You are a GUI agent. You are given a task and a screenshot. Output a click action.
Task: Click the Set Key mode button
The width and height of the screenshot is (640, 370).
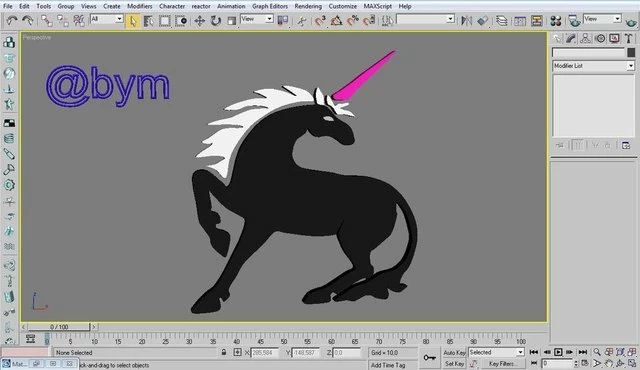[x=454, y=363]
